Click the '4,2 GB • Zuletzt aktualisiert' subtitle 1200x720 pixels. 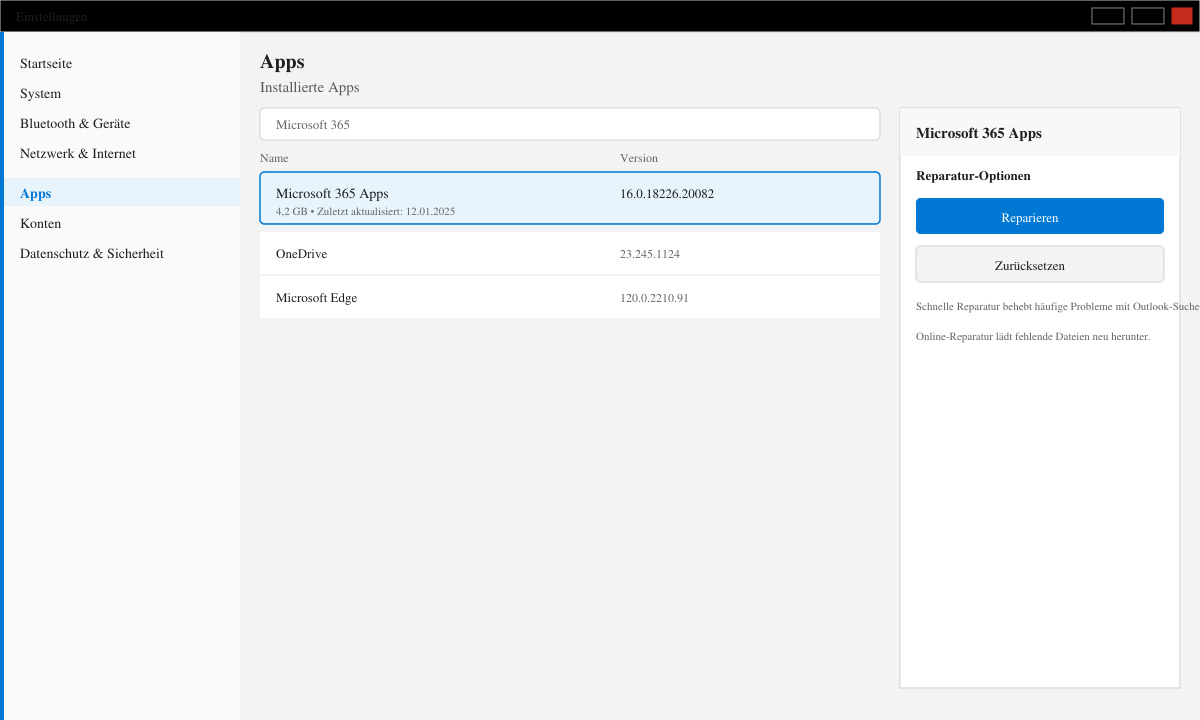click(365, 212)
